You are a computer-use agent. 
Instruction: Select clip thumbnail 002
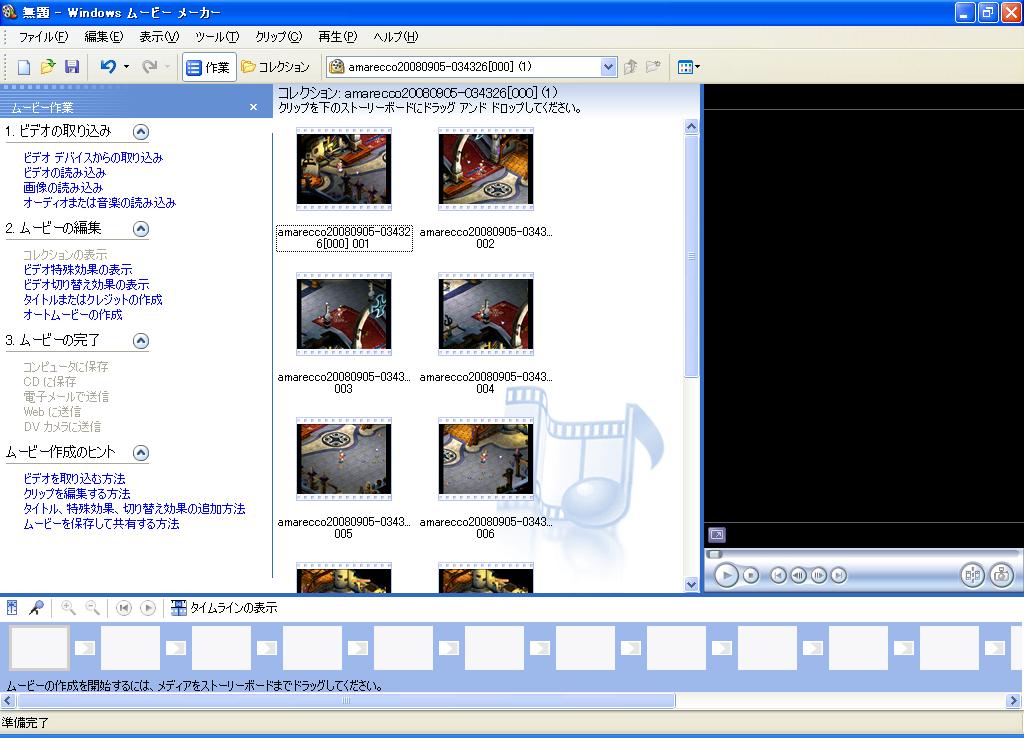click(485, 169)
